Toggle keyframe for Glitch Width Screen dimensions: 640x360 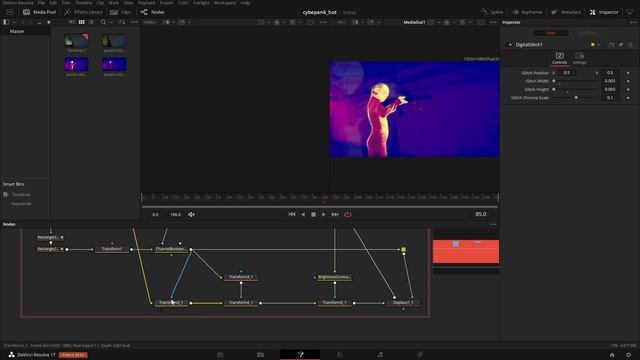click(x=628, y=81)
